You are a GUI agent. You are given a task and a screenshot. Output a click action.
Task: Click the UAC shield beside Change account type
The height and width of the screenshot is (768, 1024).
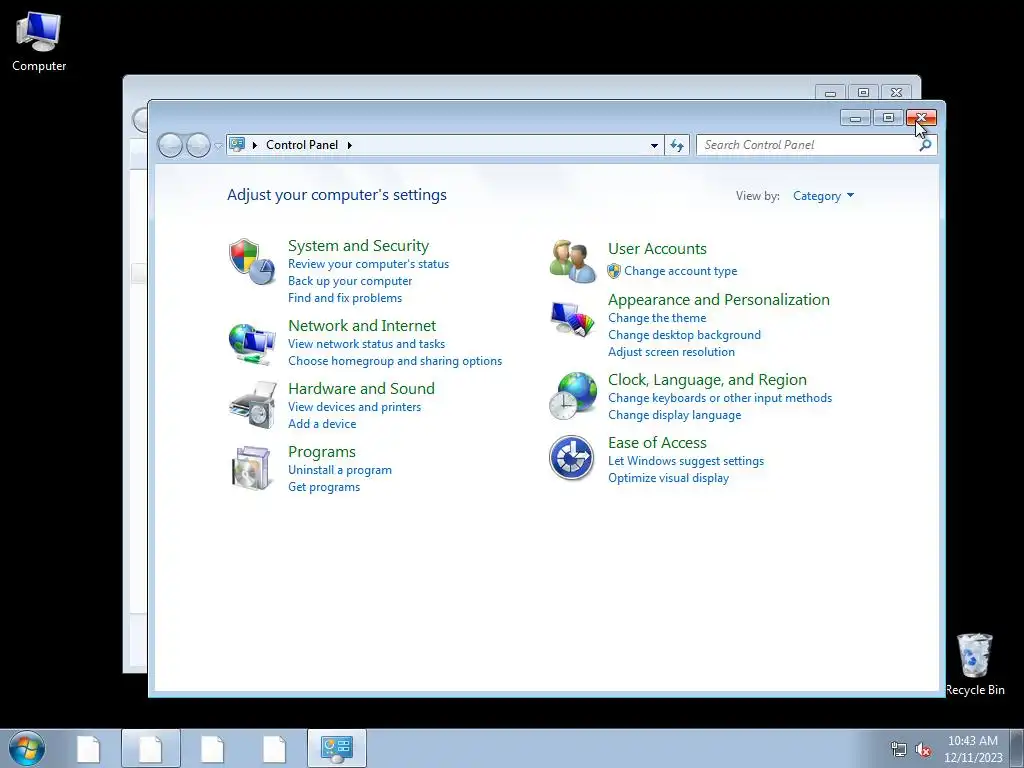coord(614,271)
